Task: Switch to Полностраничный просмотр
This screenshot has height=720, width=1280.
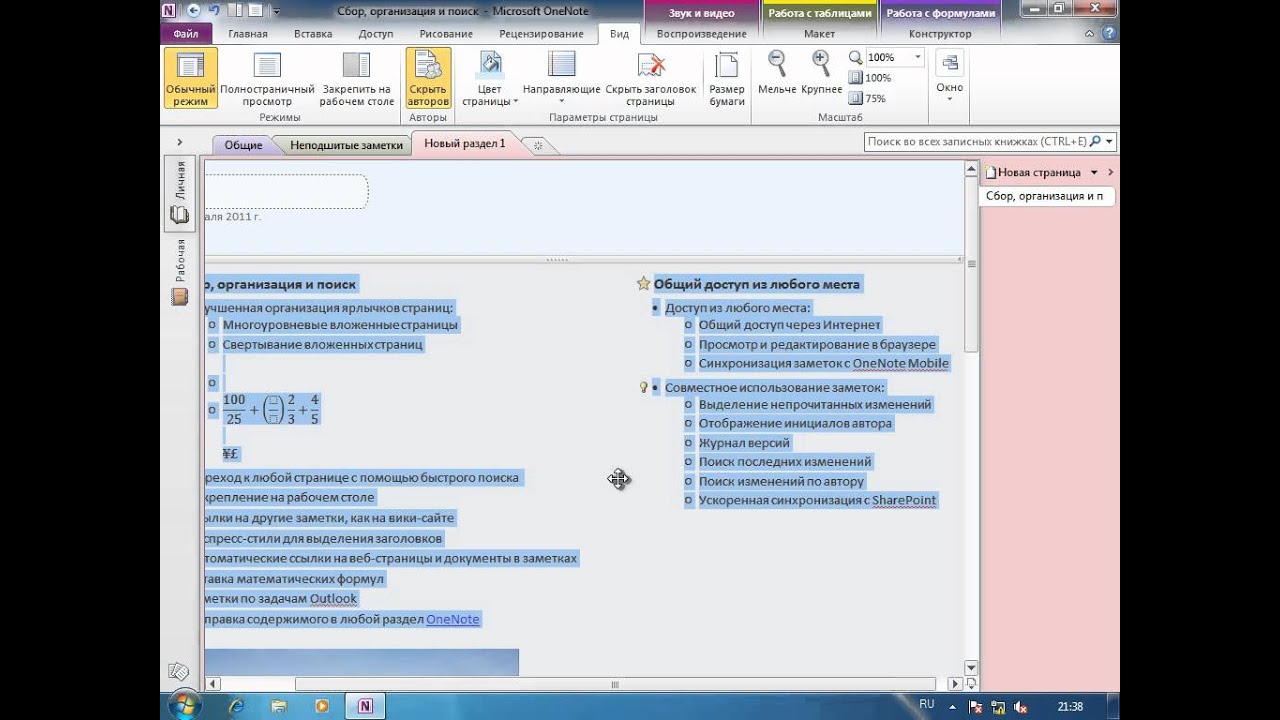Action: 267,78
